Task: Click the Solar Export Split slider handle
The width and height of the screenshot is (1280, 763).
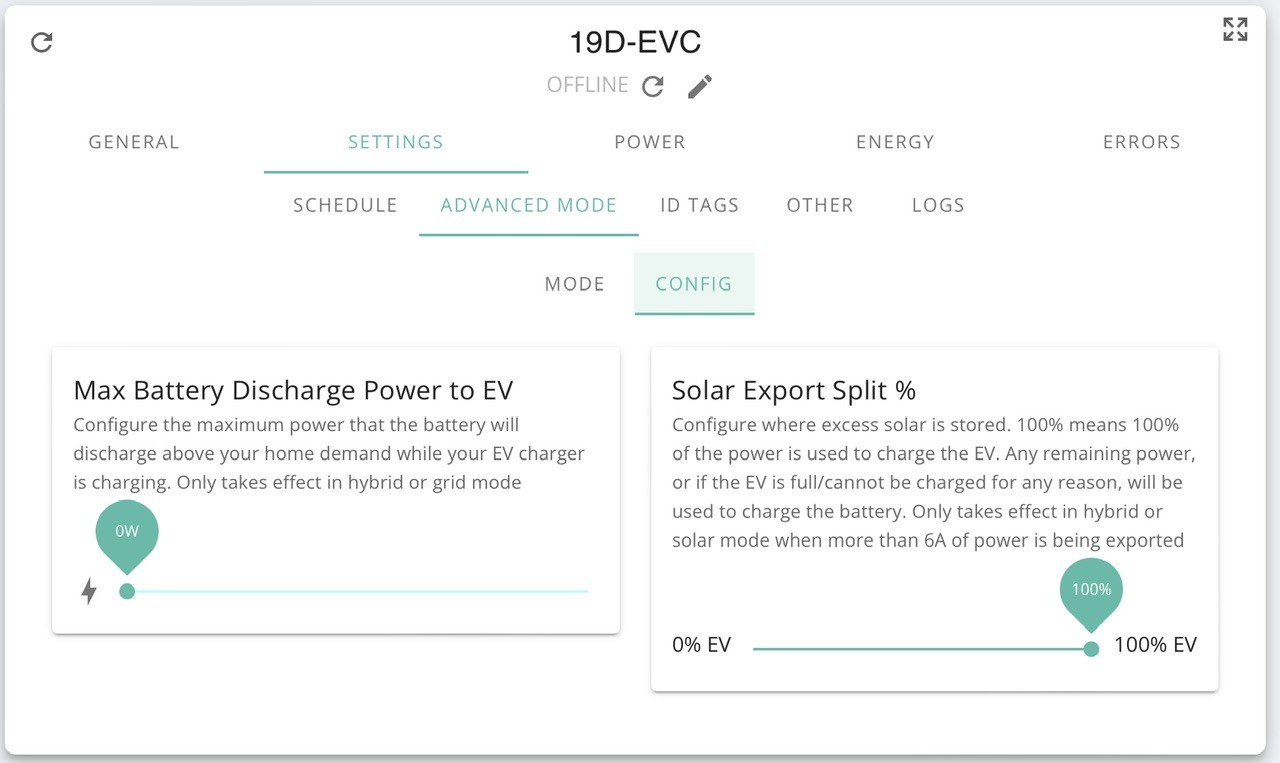Action: pos(1091,649)
